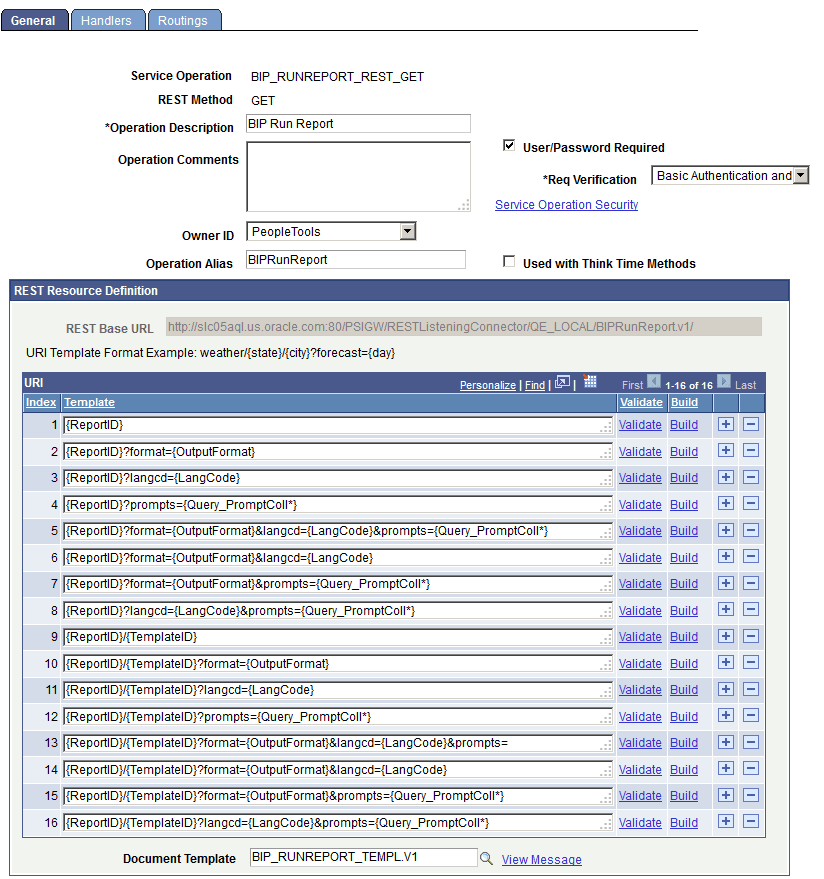
Task: Open Service Operation Security link
Action: [566, 205]
